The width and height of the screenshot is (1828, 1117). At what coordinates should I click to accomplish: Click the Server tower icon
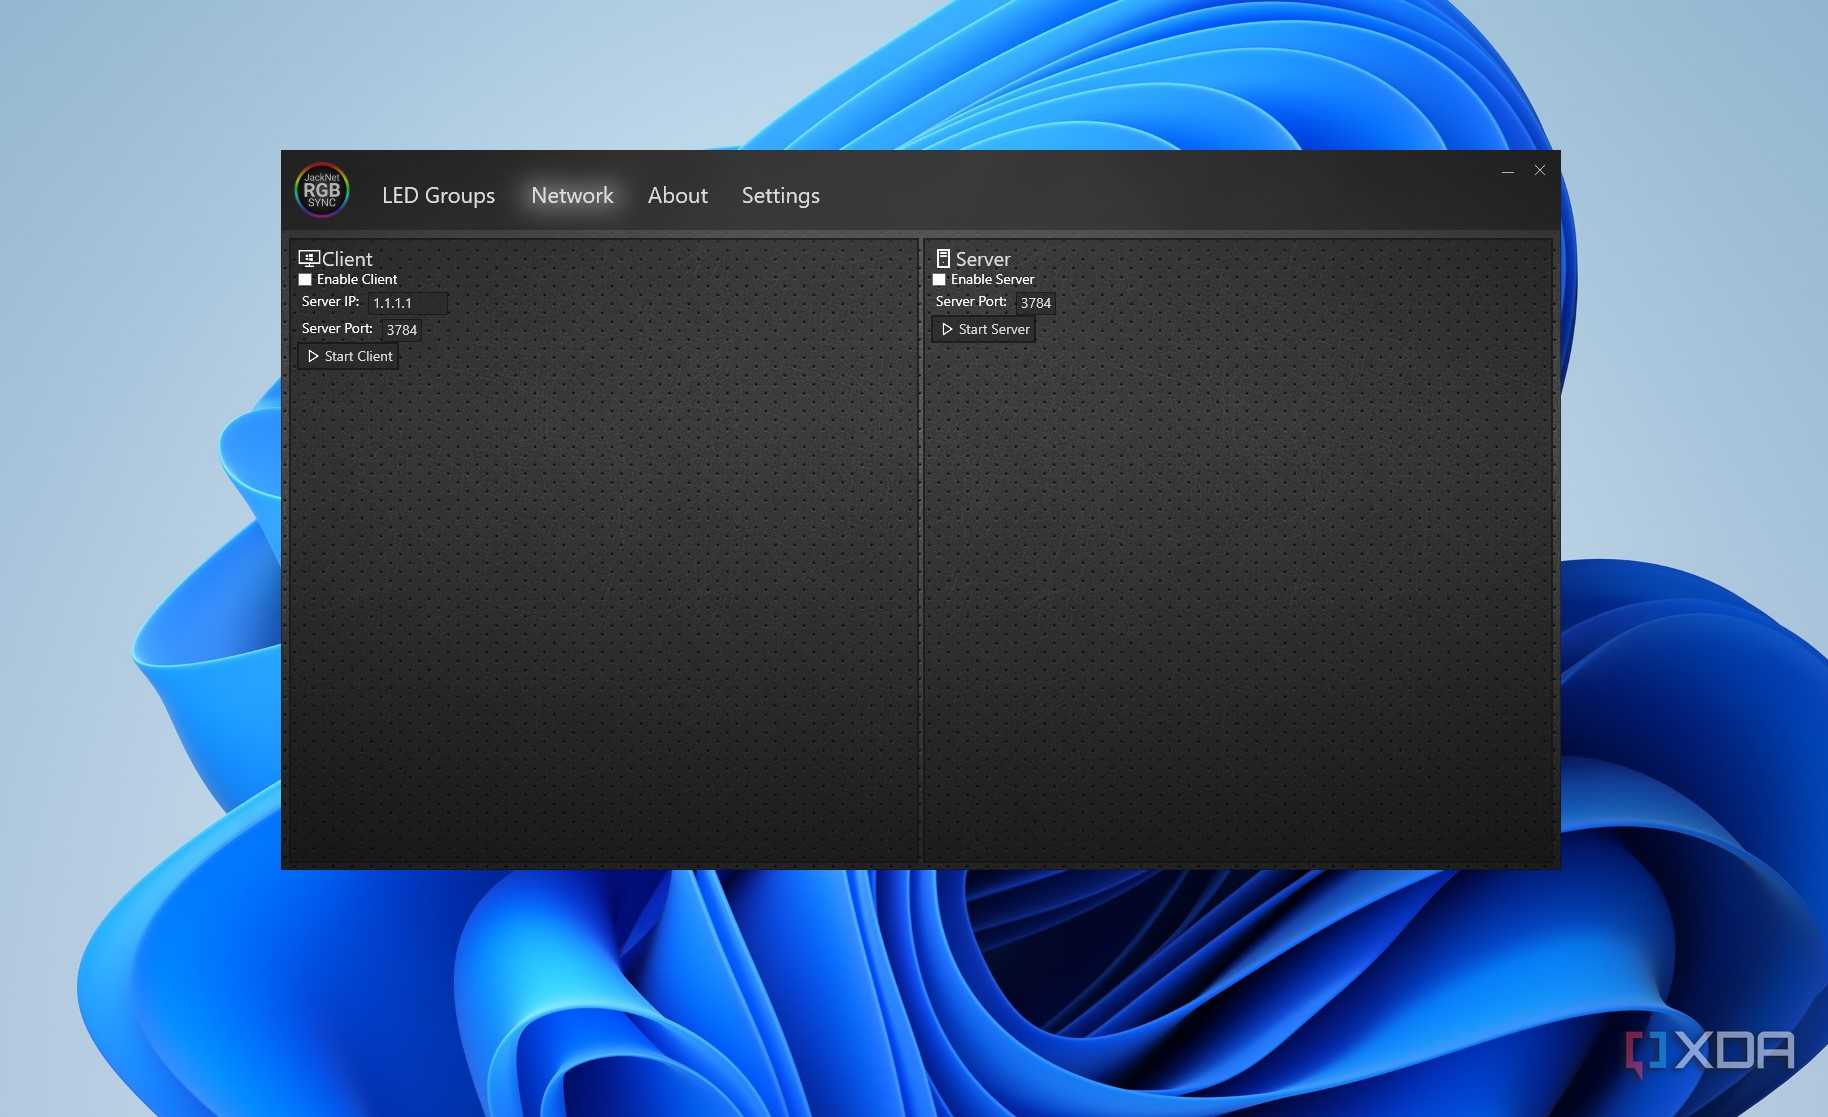[x=943, y=258]
